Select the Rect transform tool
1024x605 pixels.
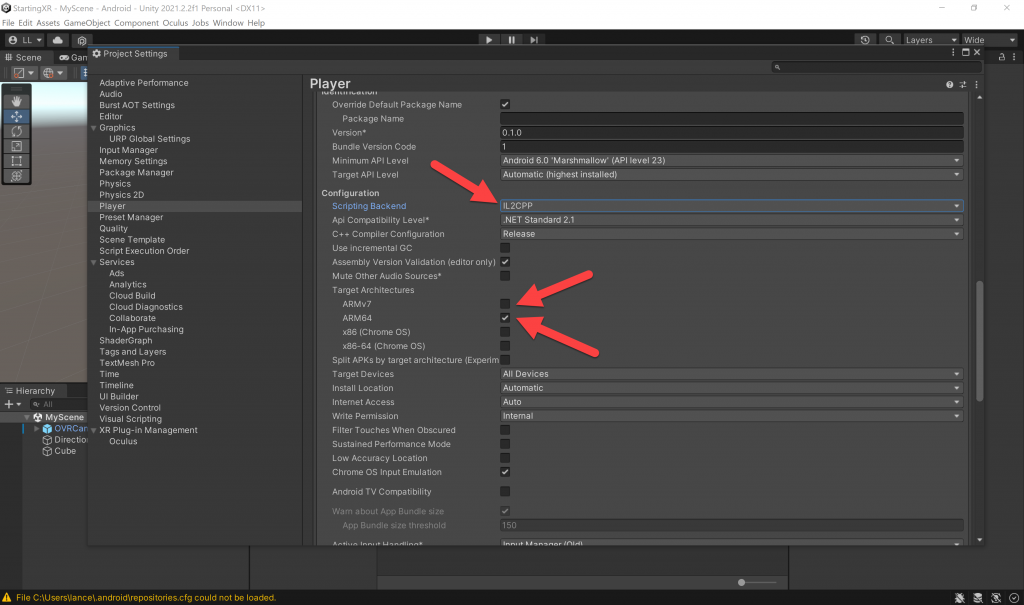pyautogui.click(x=16, y=161)
